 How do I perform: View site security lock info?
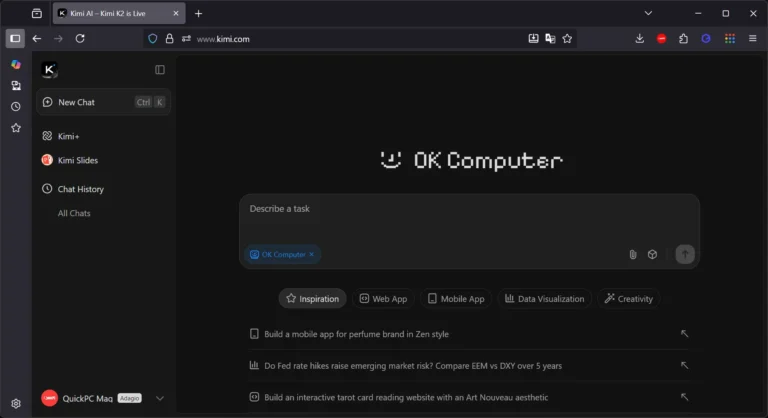[x=169, y=39]
